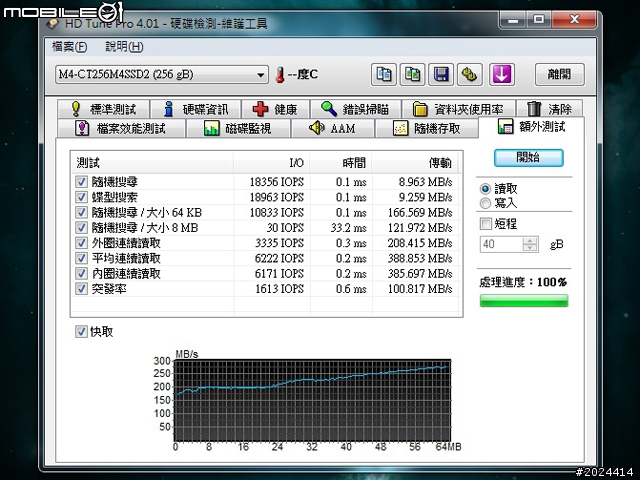Click the copy screenshot toolbar icon

point(412,75)
